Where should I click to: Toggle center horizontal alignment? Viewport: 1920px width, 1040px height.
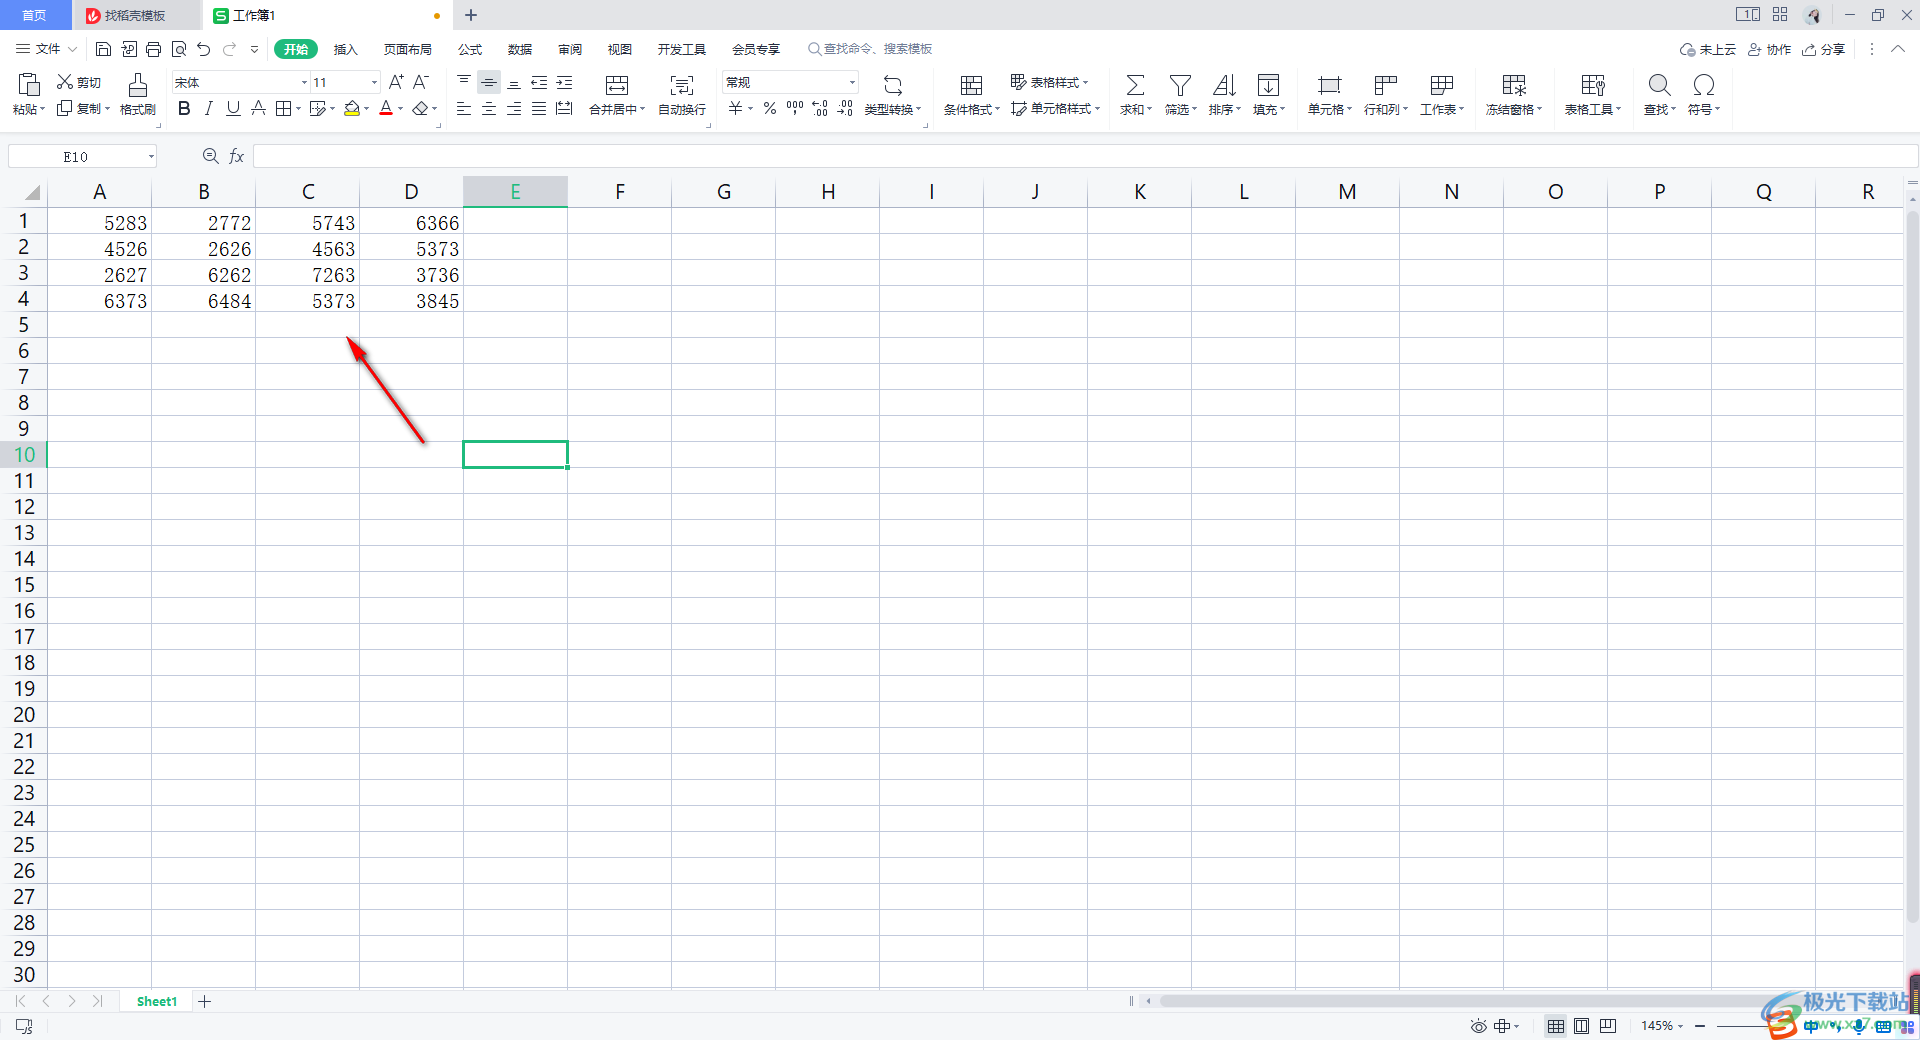[x=489, y=108]
